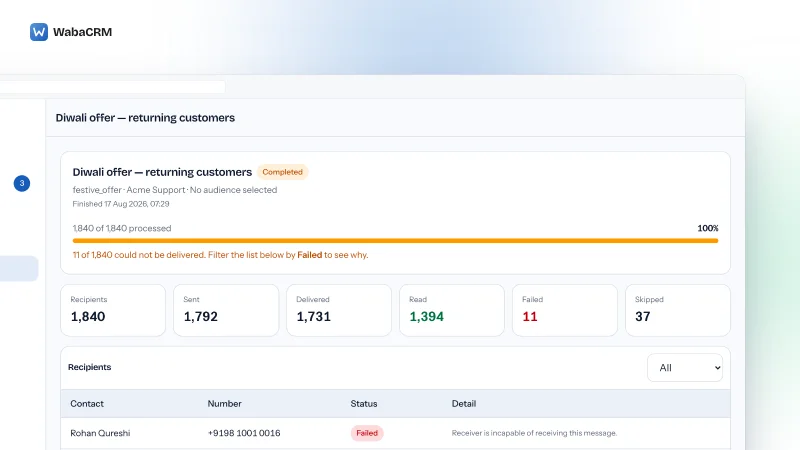Select the Recipients 1,840 stat card
Viewport: 800px width, 450px height.
[113, 310]
